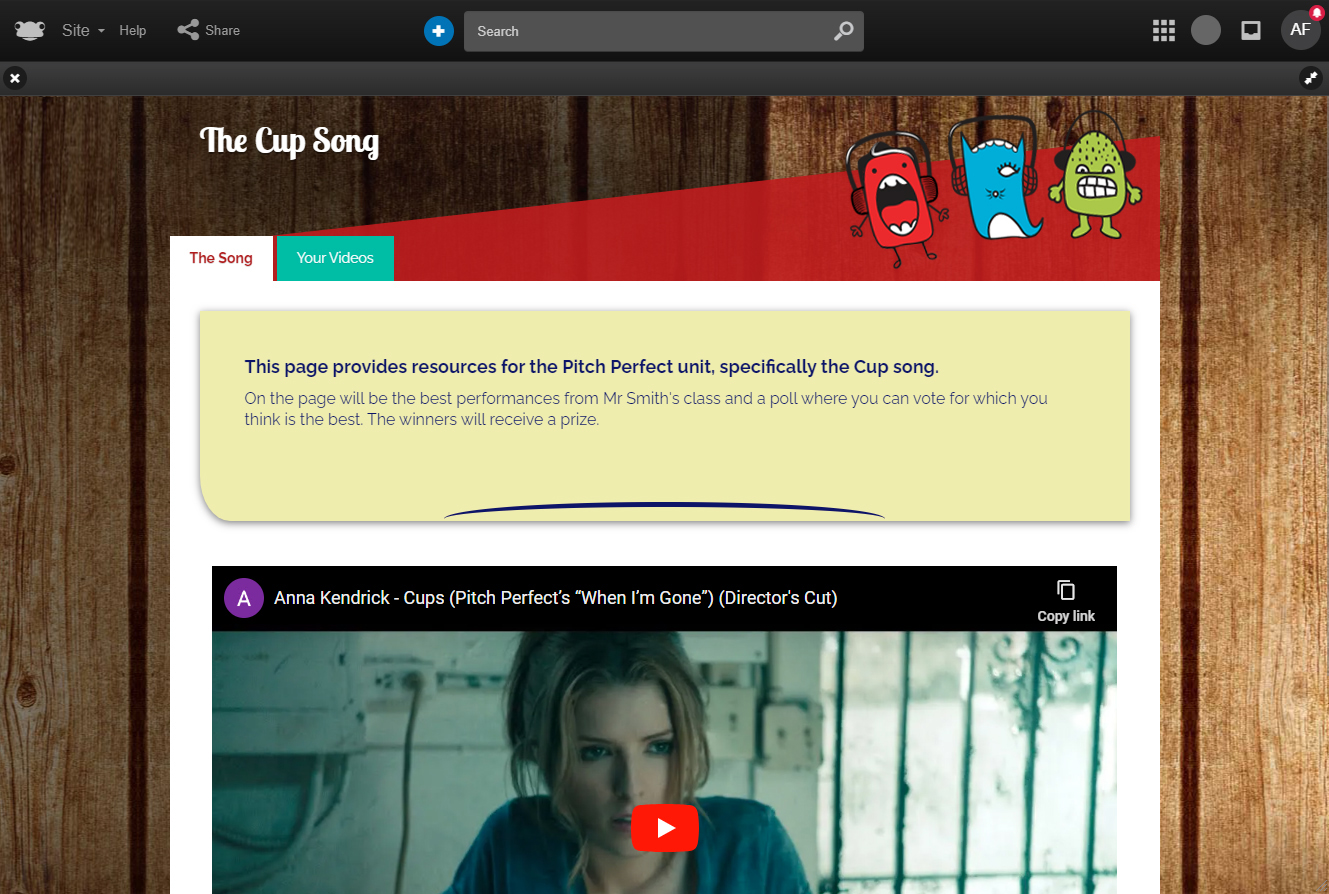Switch to Your Videos tab
This screenshot has height=894, width=1329.
335,258
